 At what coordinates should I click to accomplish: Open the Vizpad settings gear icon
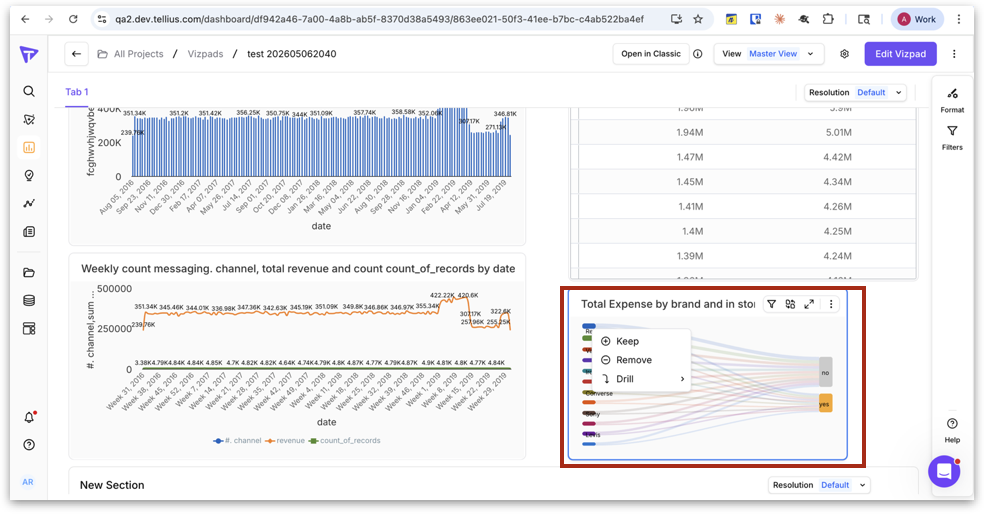pos(845,54)
